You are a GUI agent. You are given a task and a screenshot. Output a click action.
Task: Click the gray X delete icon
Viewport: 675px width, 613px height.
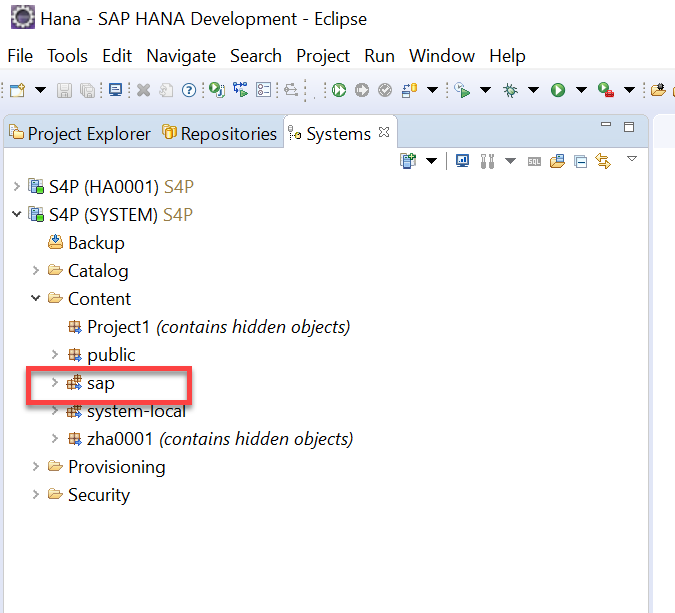point(143,90)
